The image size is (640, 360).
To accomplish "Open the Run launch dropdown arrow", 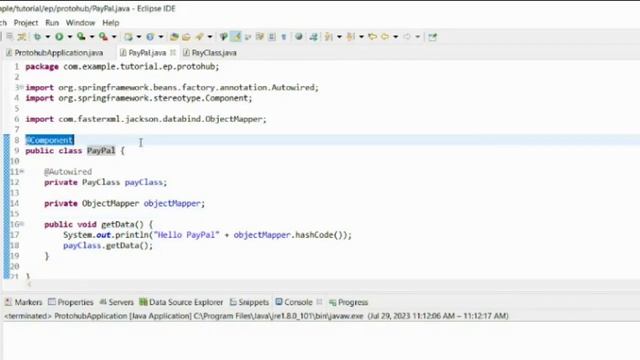I will pos(70,37).
